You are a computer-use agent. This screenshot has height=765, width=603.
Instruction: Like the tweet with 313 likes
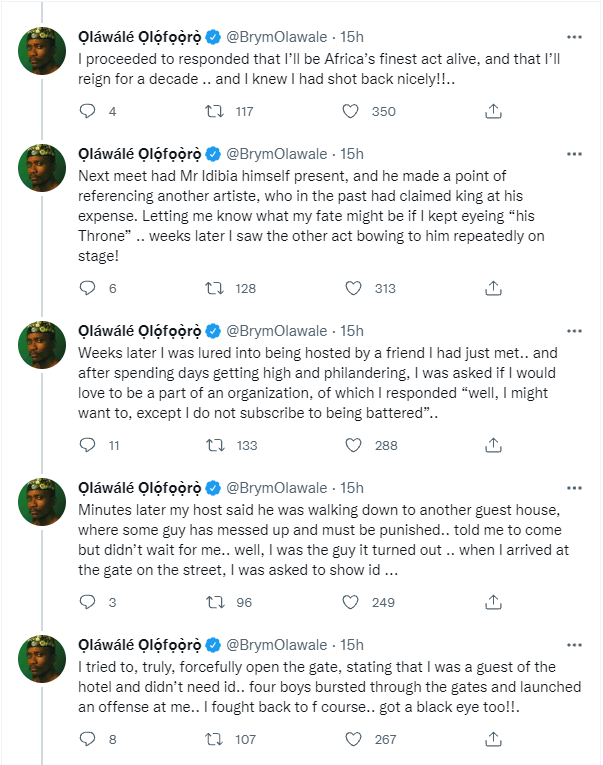pos(352,288)
